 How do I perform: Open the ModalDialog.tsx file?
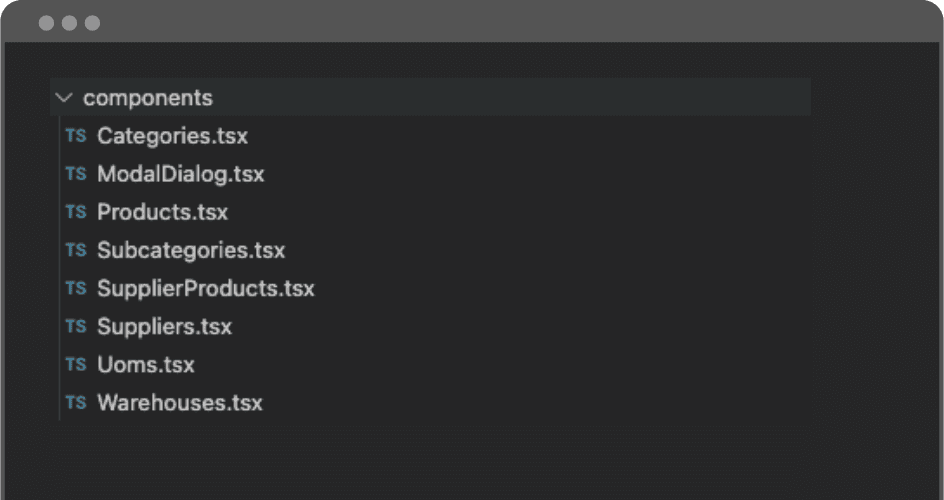[181, 174]
